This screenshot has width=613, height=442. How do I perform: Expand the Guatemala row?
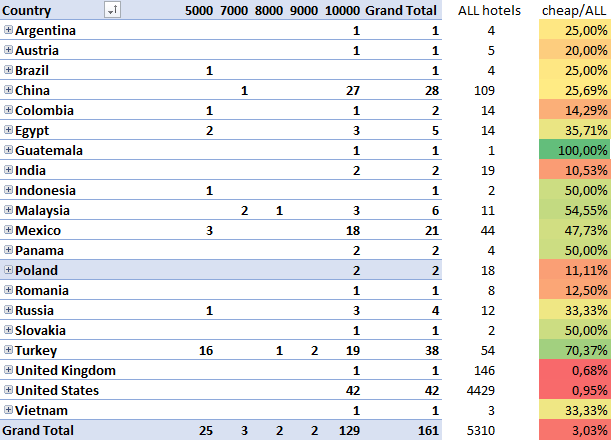click(x=8, y=149)
